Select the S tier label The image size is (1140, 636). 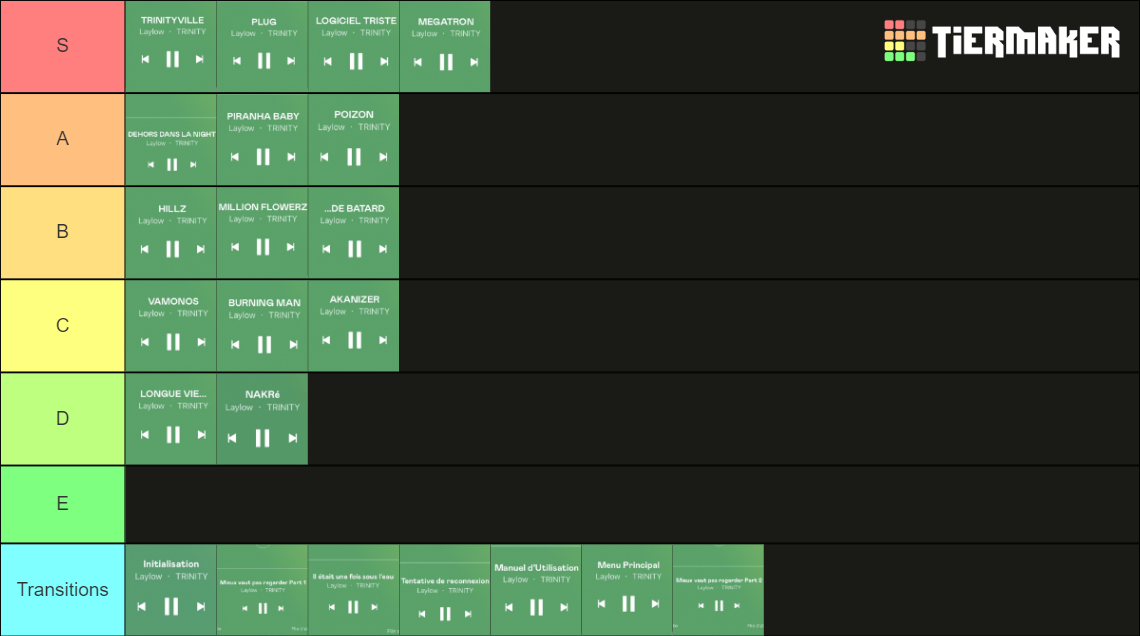point(63,46)
